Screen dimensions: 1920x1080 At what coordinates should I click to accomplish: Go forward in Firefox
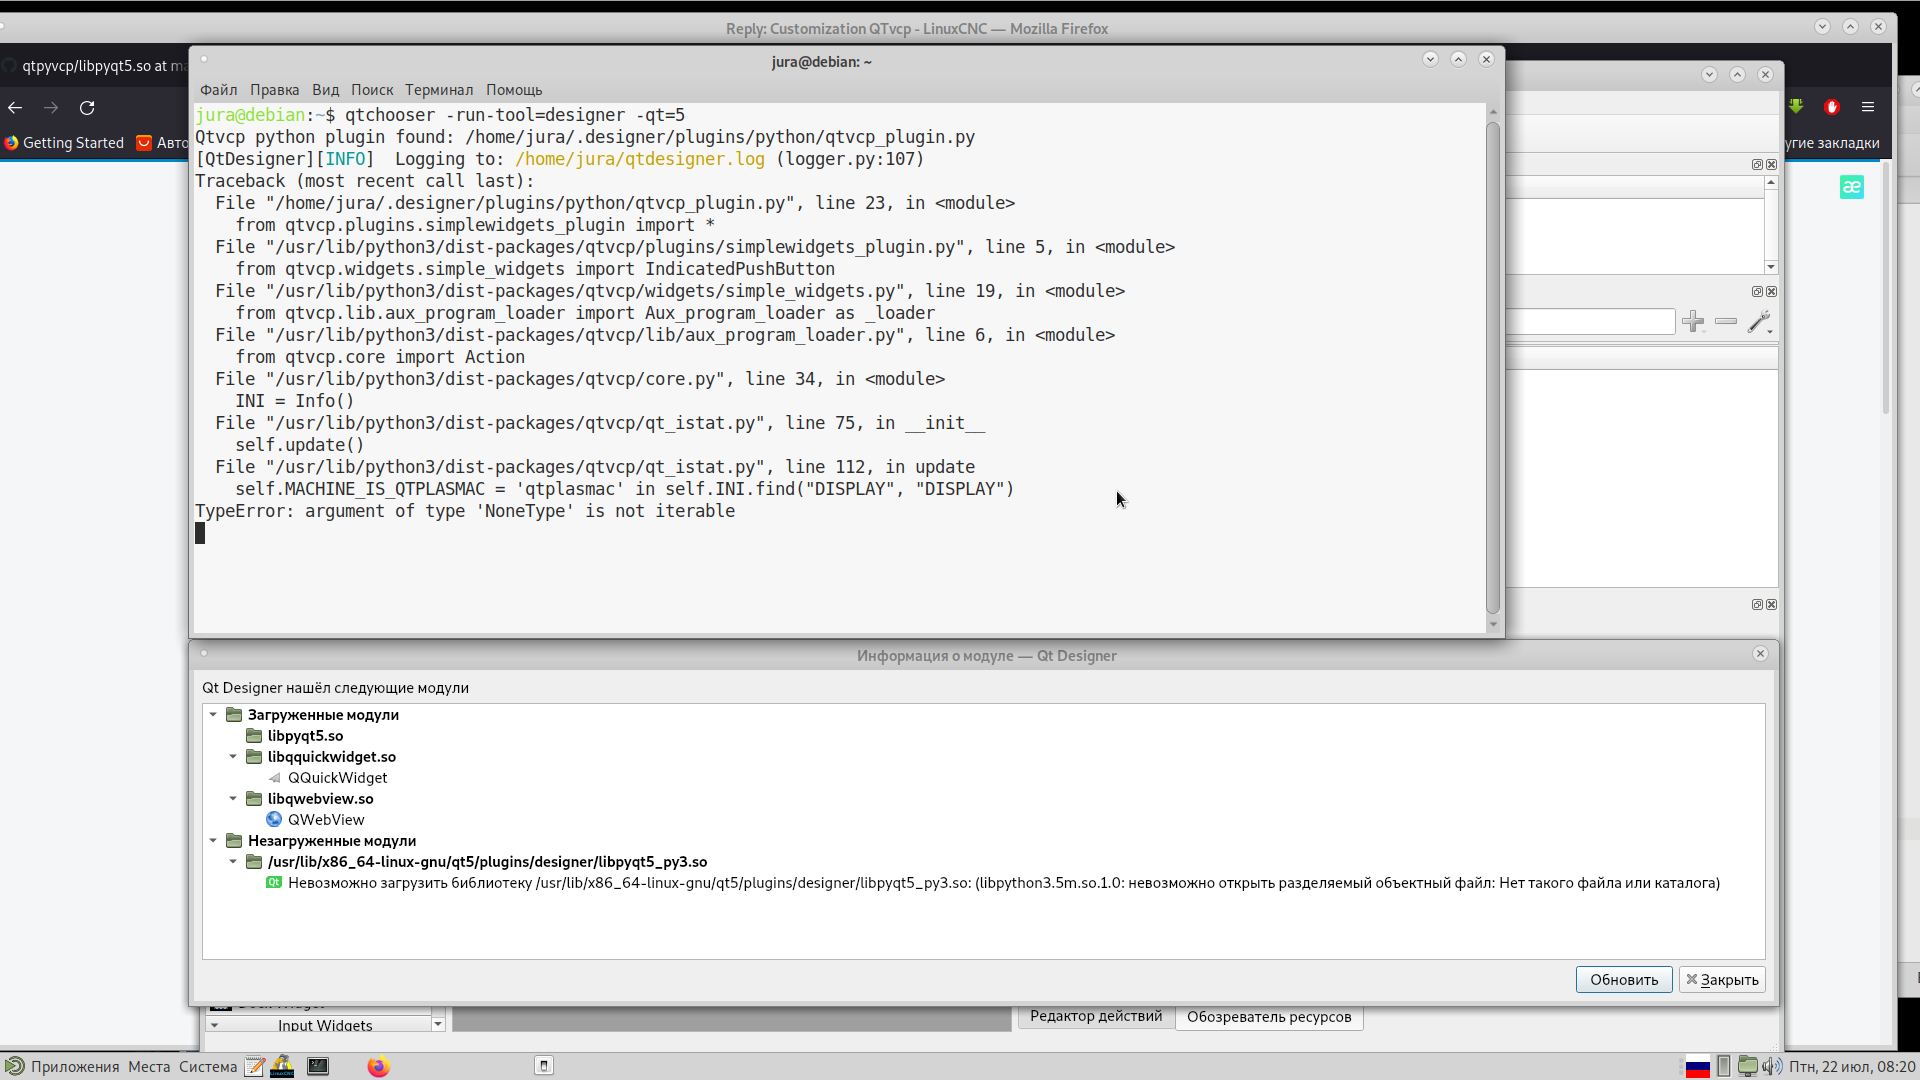[x=51, y=108]
